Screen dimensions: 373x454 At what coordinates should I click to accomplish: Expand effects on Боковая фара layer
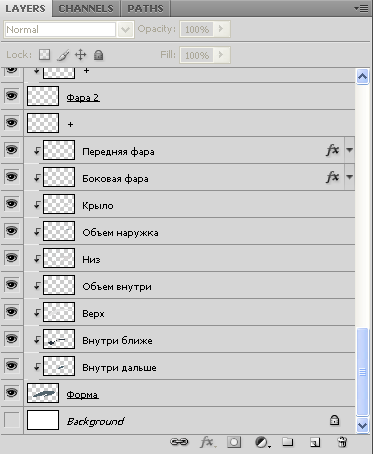click(349, 177)
